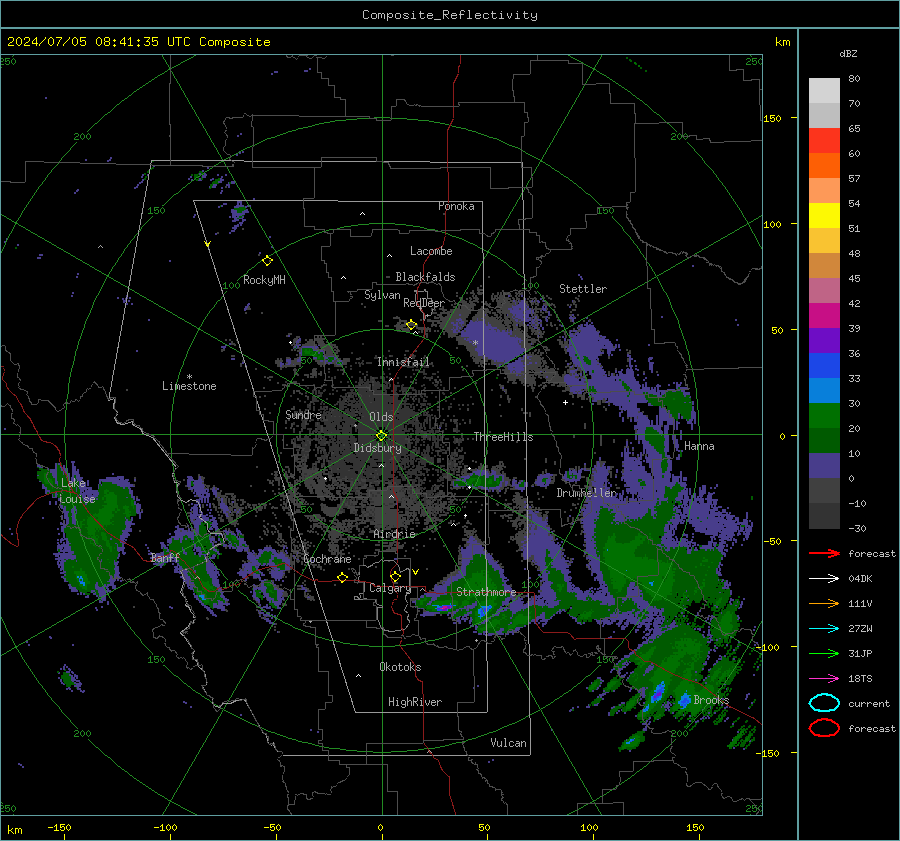
Task: Click the ThreeHills label
Action: coord(503,437)
